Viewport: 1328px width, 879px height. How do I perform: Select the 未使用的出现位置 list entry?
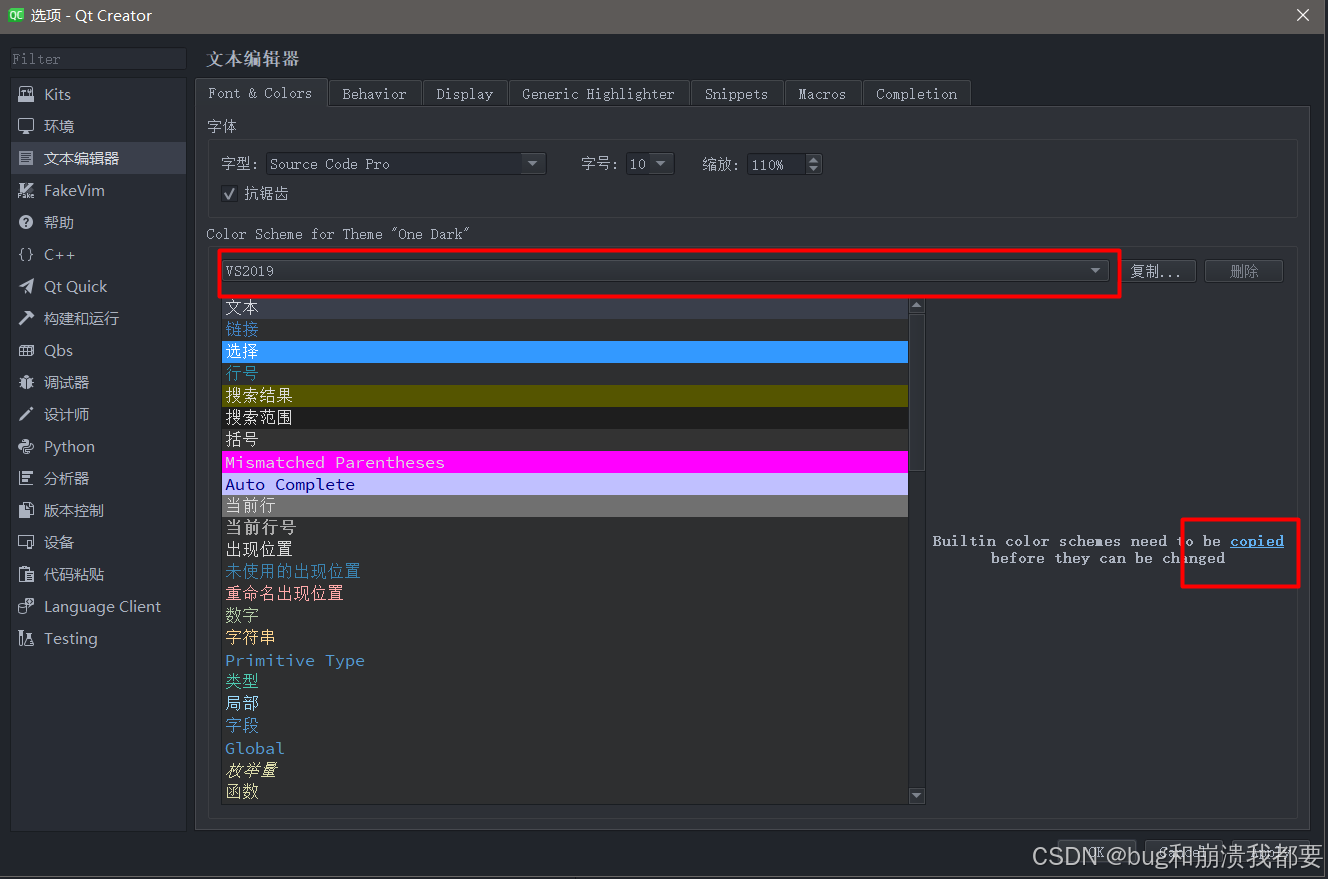tap(565, 572)
